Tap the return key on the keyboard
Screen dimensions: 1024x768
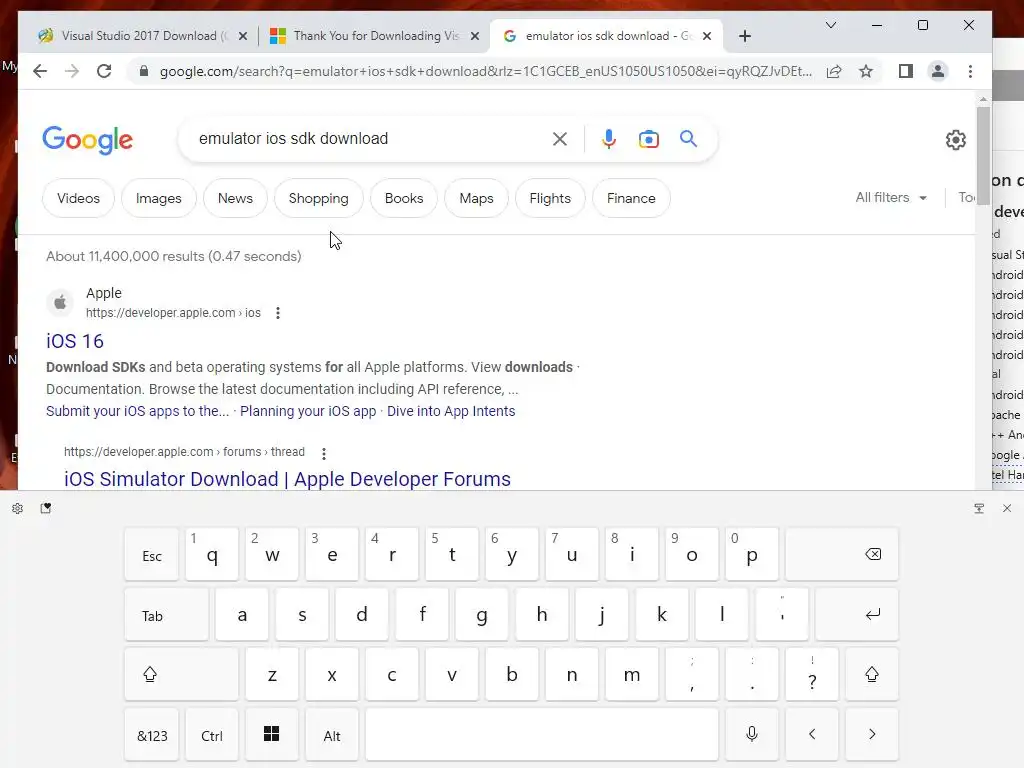(x=857, y=615)
